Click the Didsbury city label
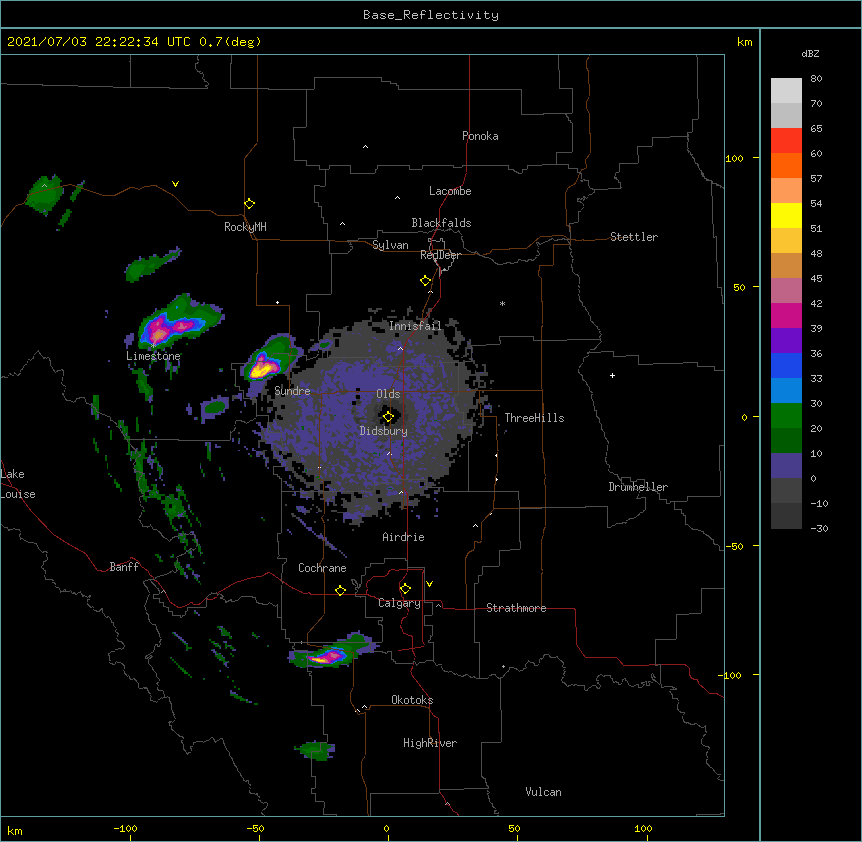 point(384,431)
